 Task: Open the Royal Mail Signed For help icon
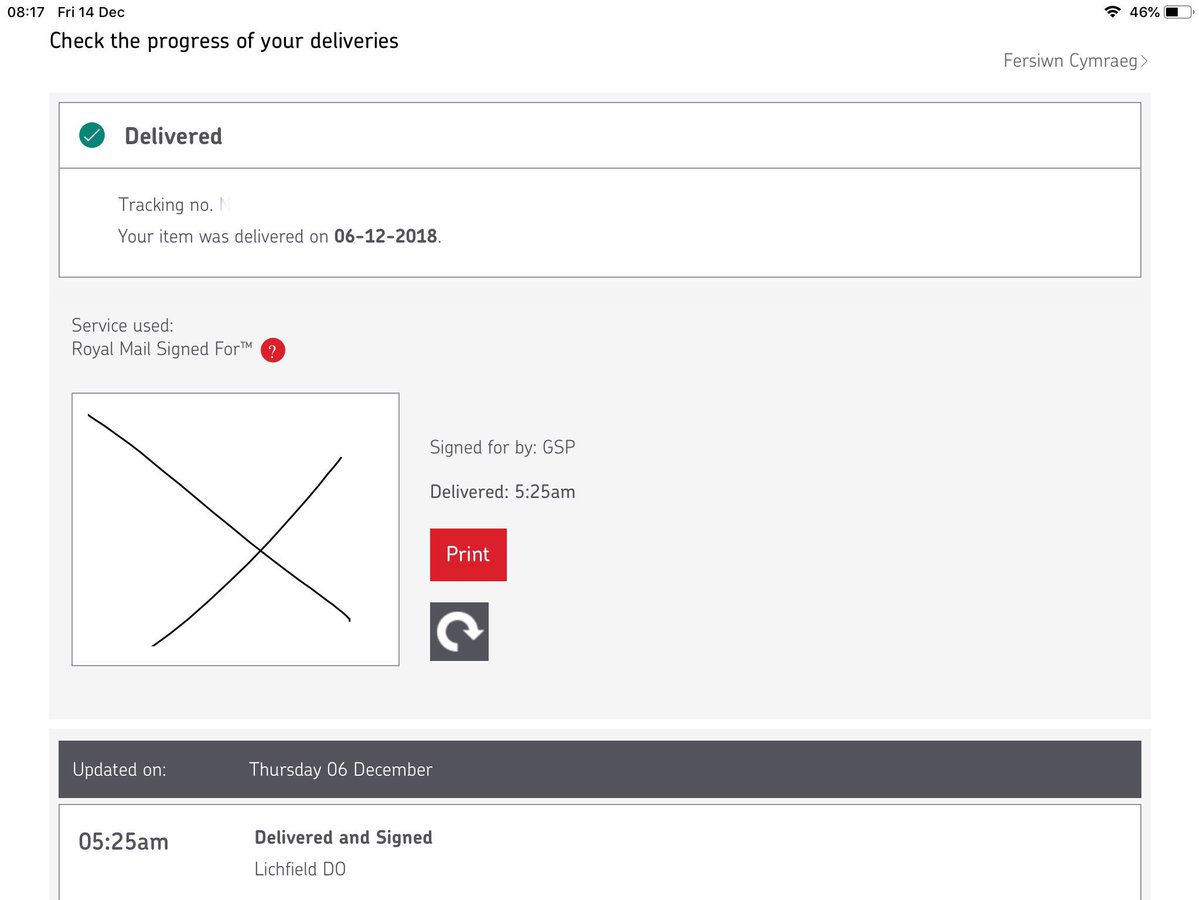[x=273, y=350]
